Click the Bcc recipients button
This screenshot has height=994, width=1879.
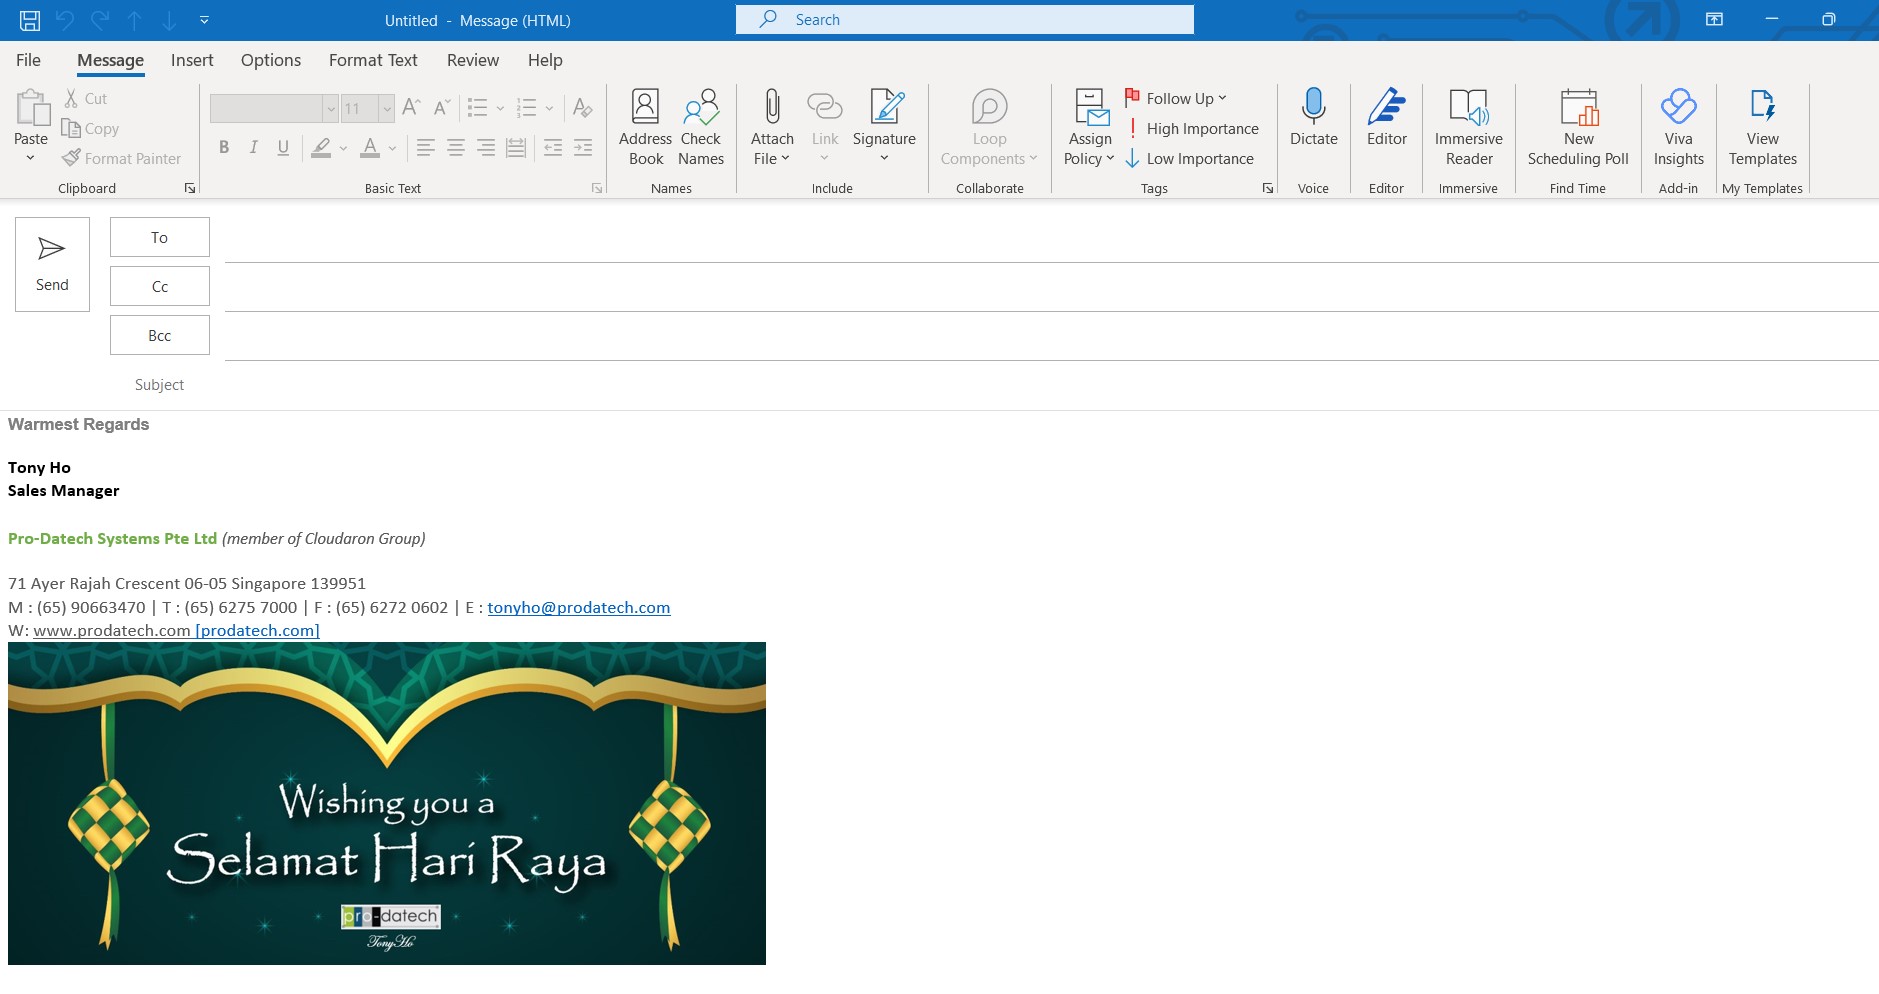[160, 335]
